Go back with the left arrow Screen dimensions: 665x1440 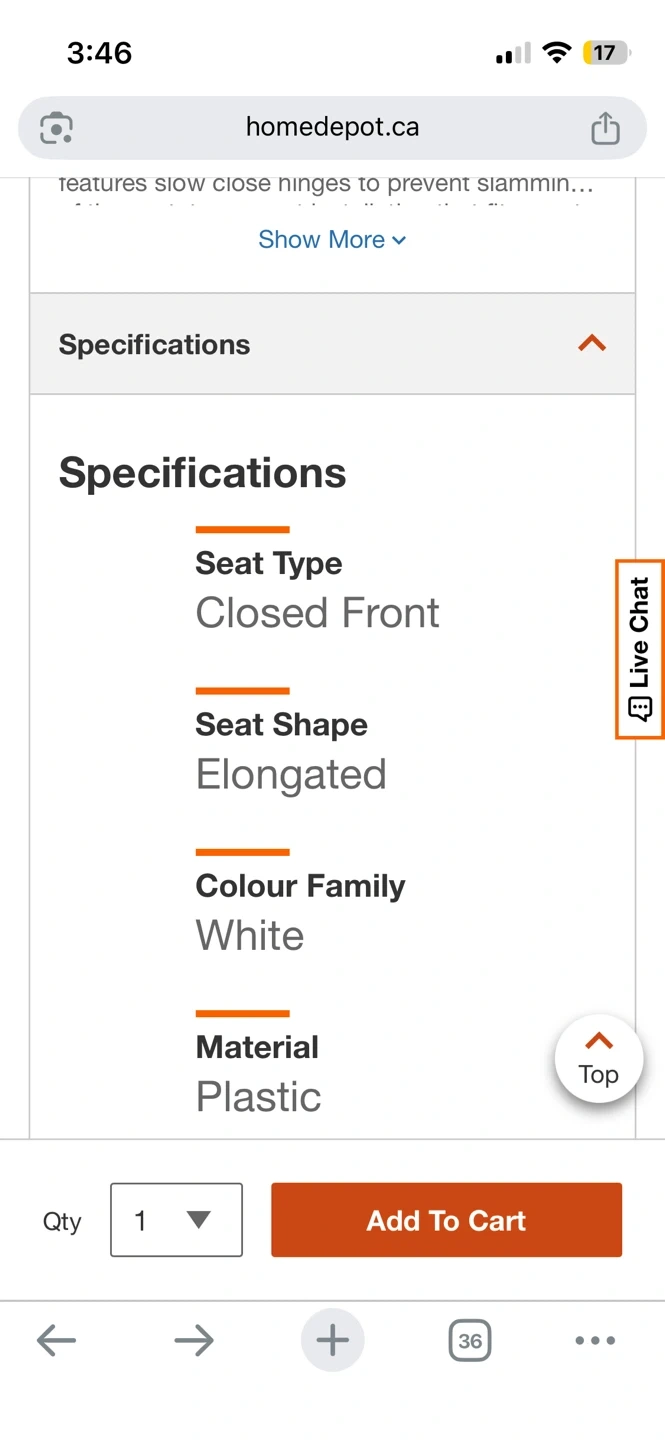[56, 1341]
